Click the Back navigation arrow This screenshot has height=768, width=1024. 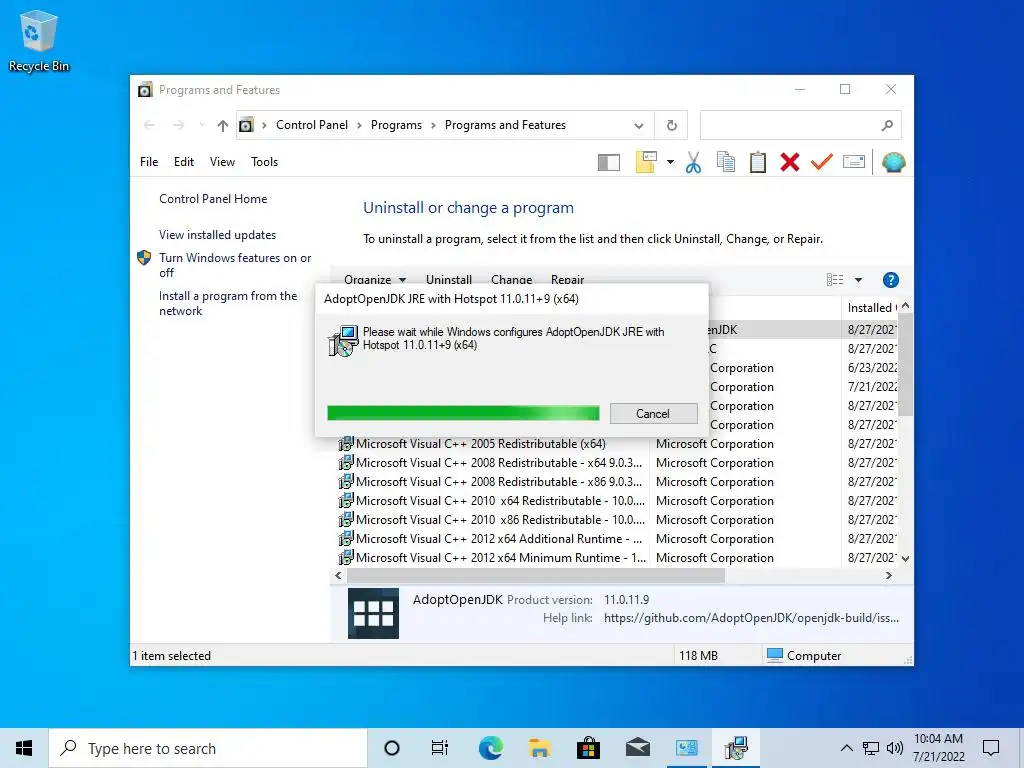(150, 125)
